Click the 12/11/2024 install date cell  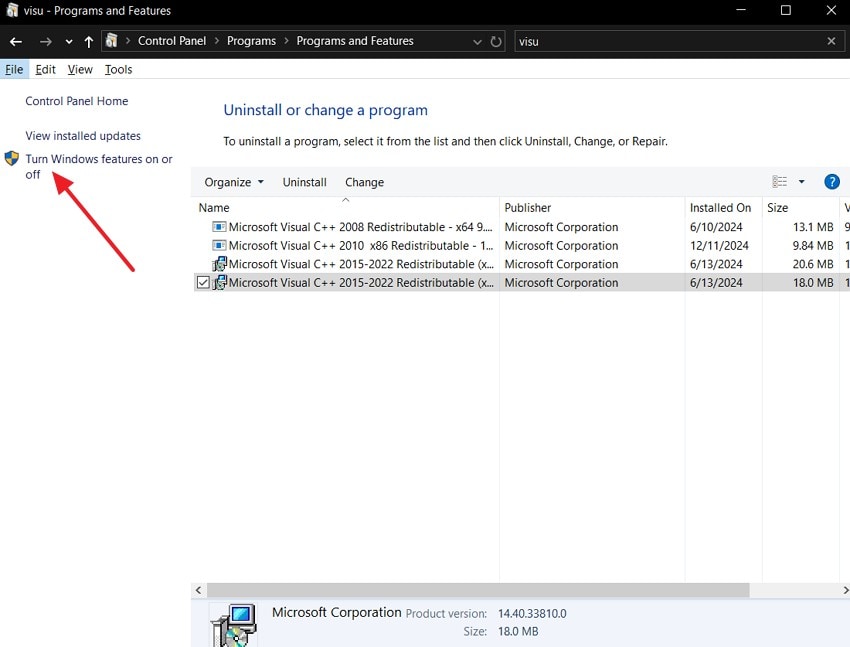719,245
